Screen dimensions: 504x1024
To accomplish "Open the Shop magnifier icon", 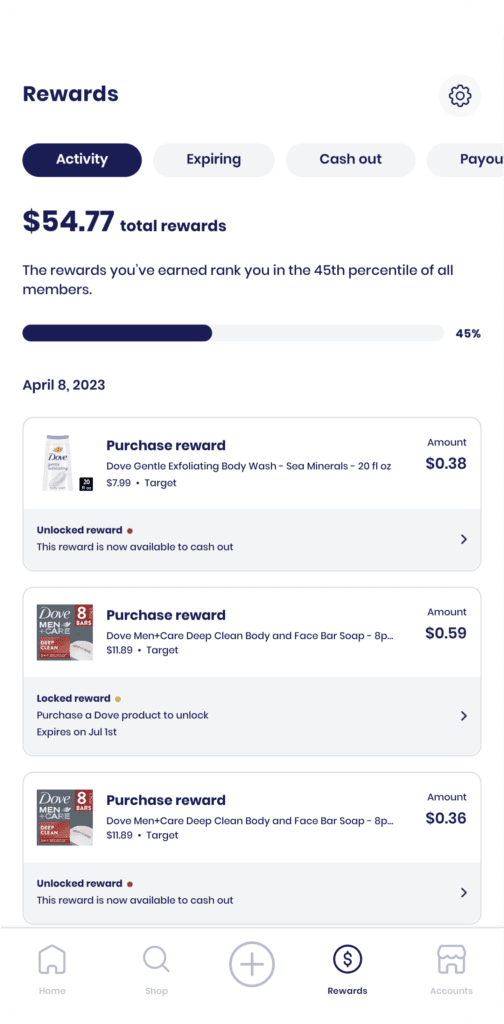I will [x=156, y=960].
